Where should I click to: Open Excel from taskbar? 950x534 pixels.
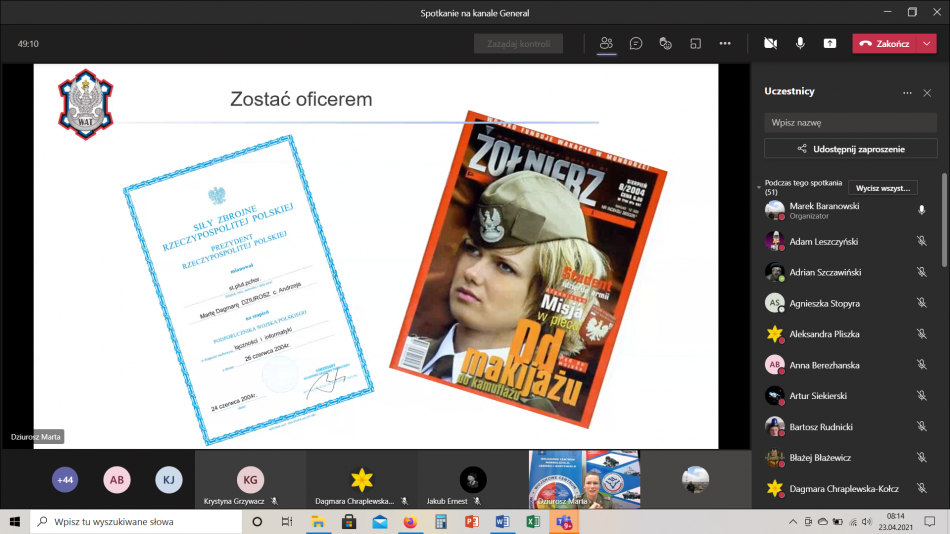tap(533, 522)
